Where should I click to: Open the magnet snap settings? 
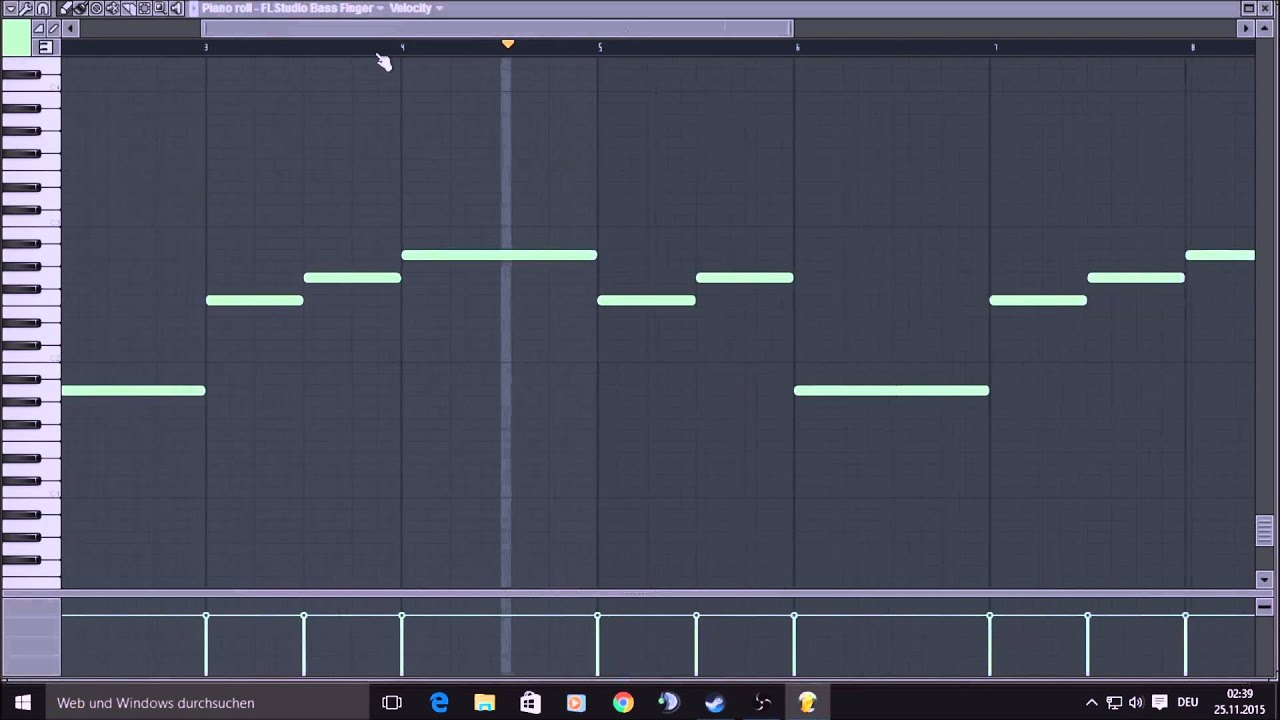click(42, 8)
